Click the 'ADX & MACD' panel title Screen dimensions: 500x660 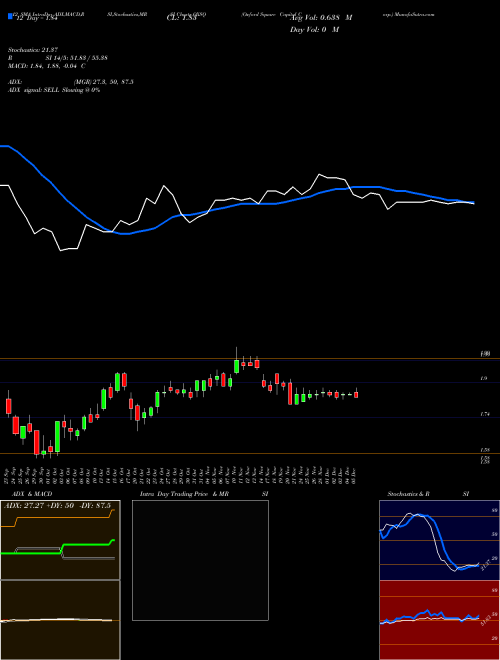(x=32, y=494)
